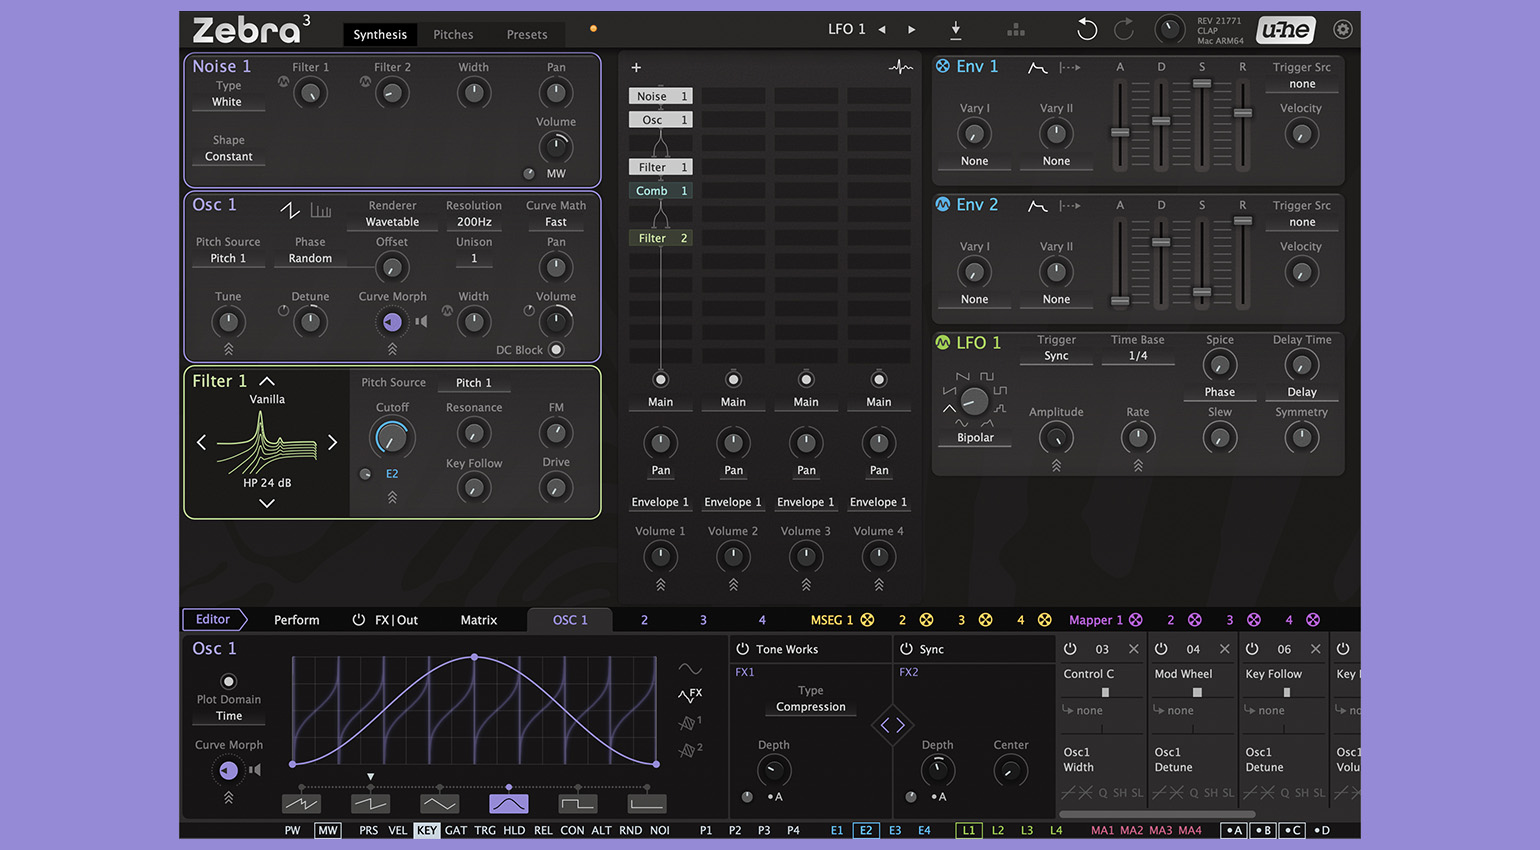1540x850 pixels.
Task: Open settings gear icon in header
Action: tap(1343, 30)
